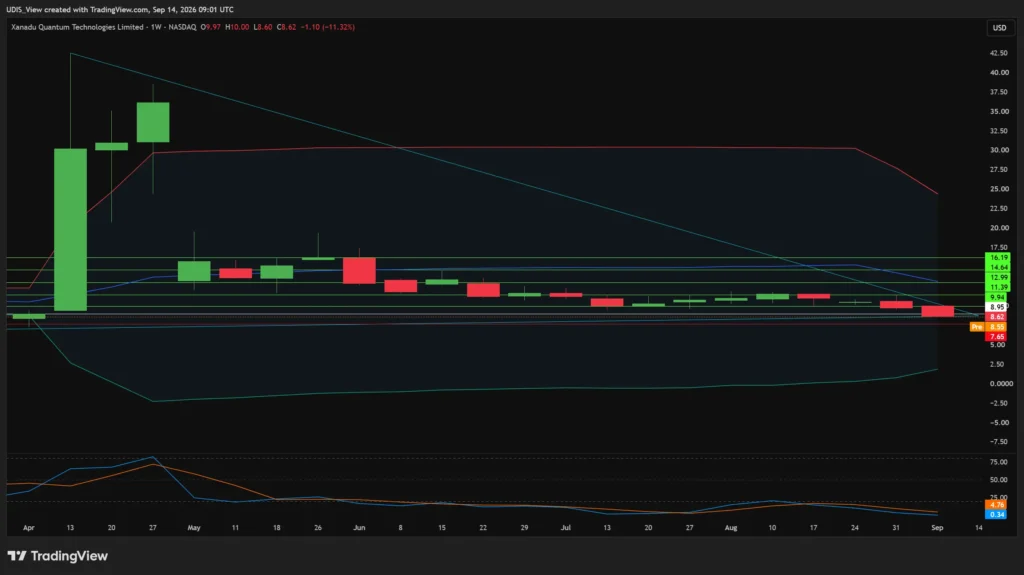Click the open value O9.97
This screenshot has width=1024, height=575.
[x=210, y=27]
